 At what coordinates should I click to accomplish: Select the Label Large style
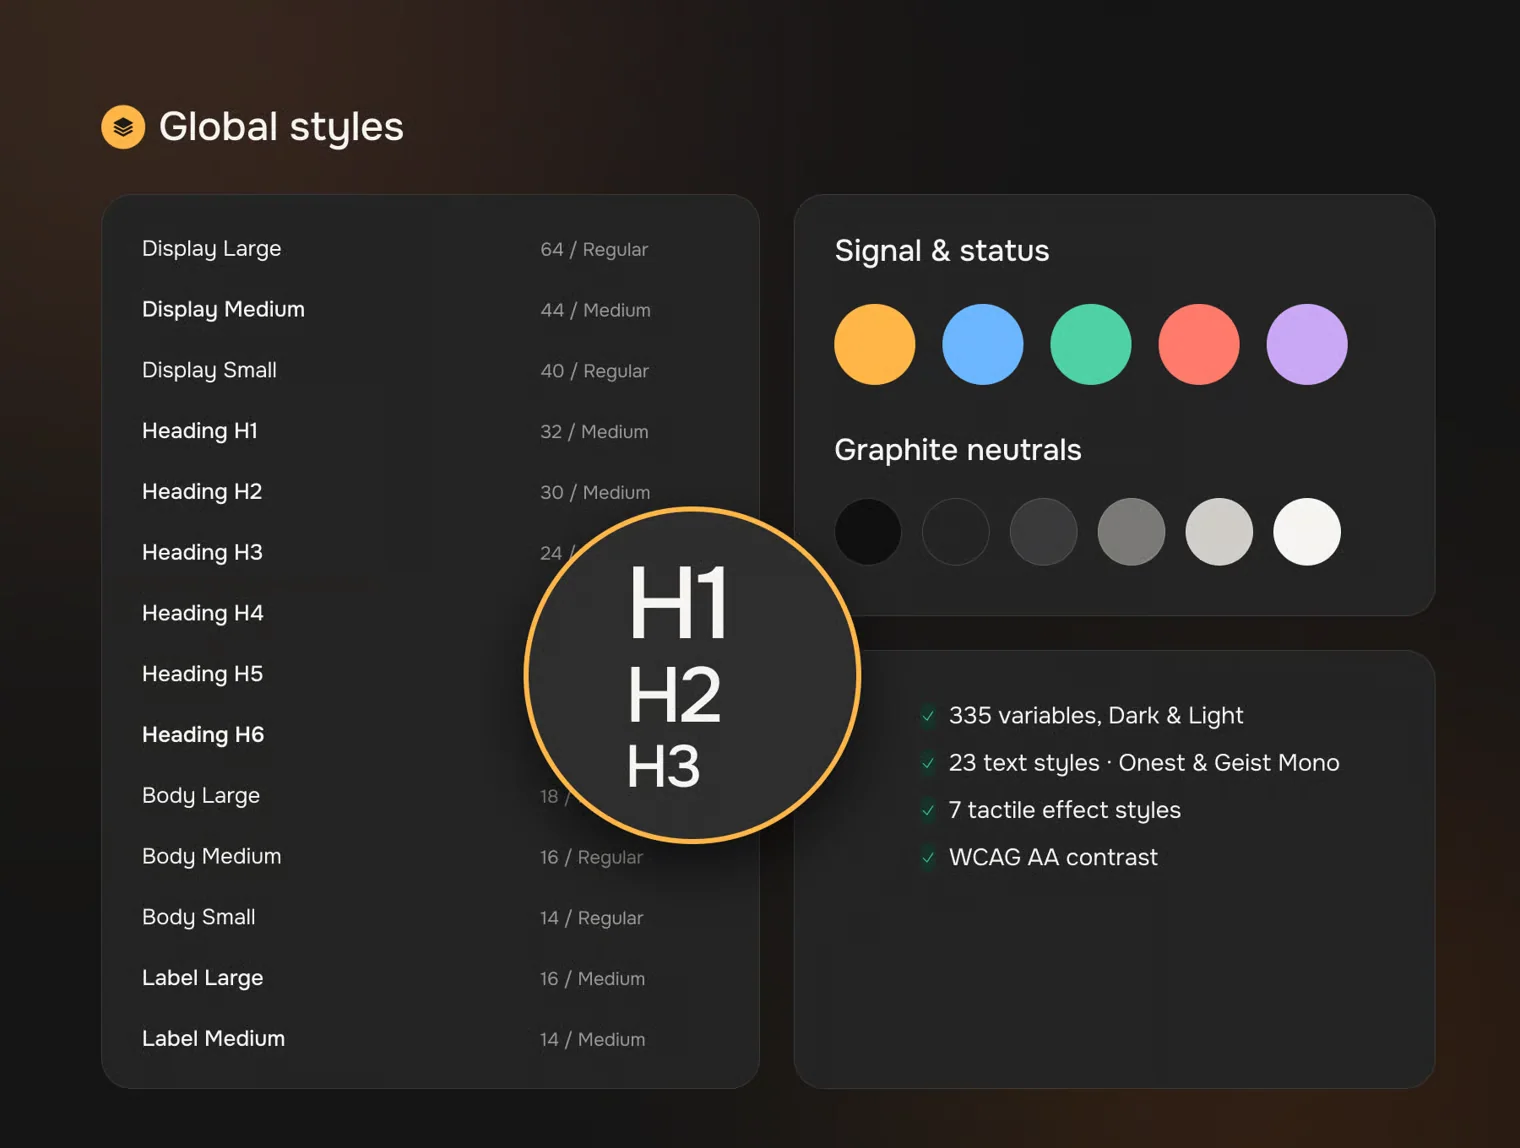pos(203,978)
